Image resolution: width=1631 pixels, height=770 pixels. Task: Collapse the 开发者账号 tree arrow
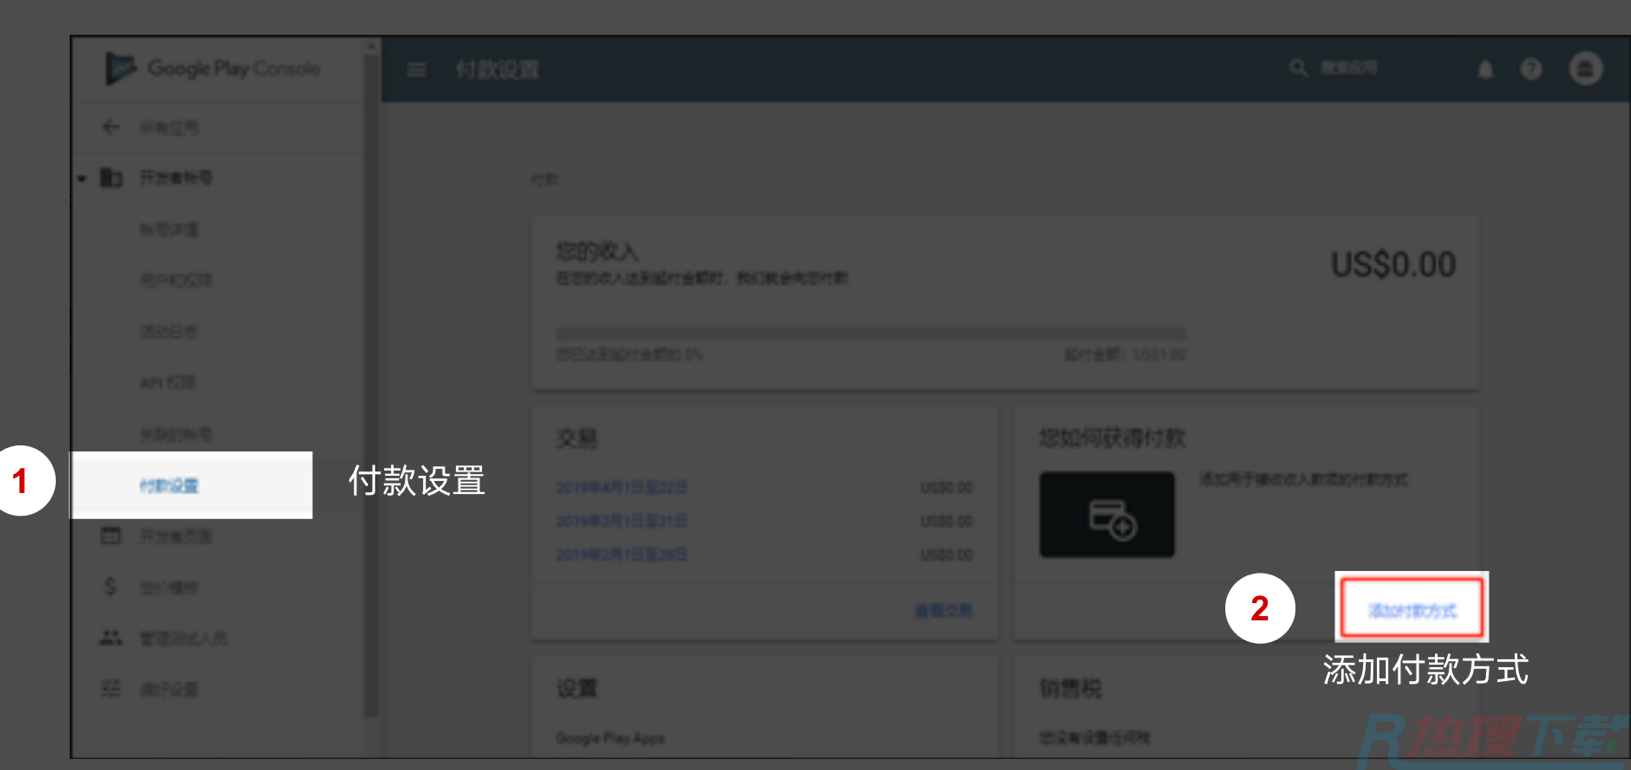click(x=82, y=179)
